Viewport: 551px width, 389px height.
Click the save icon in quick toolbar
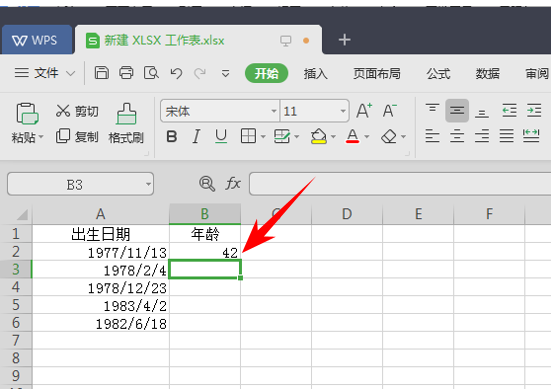pyautogui.click(x=102, y=73)
